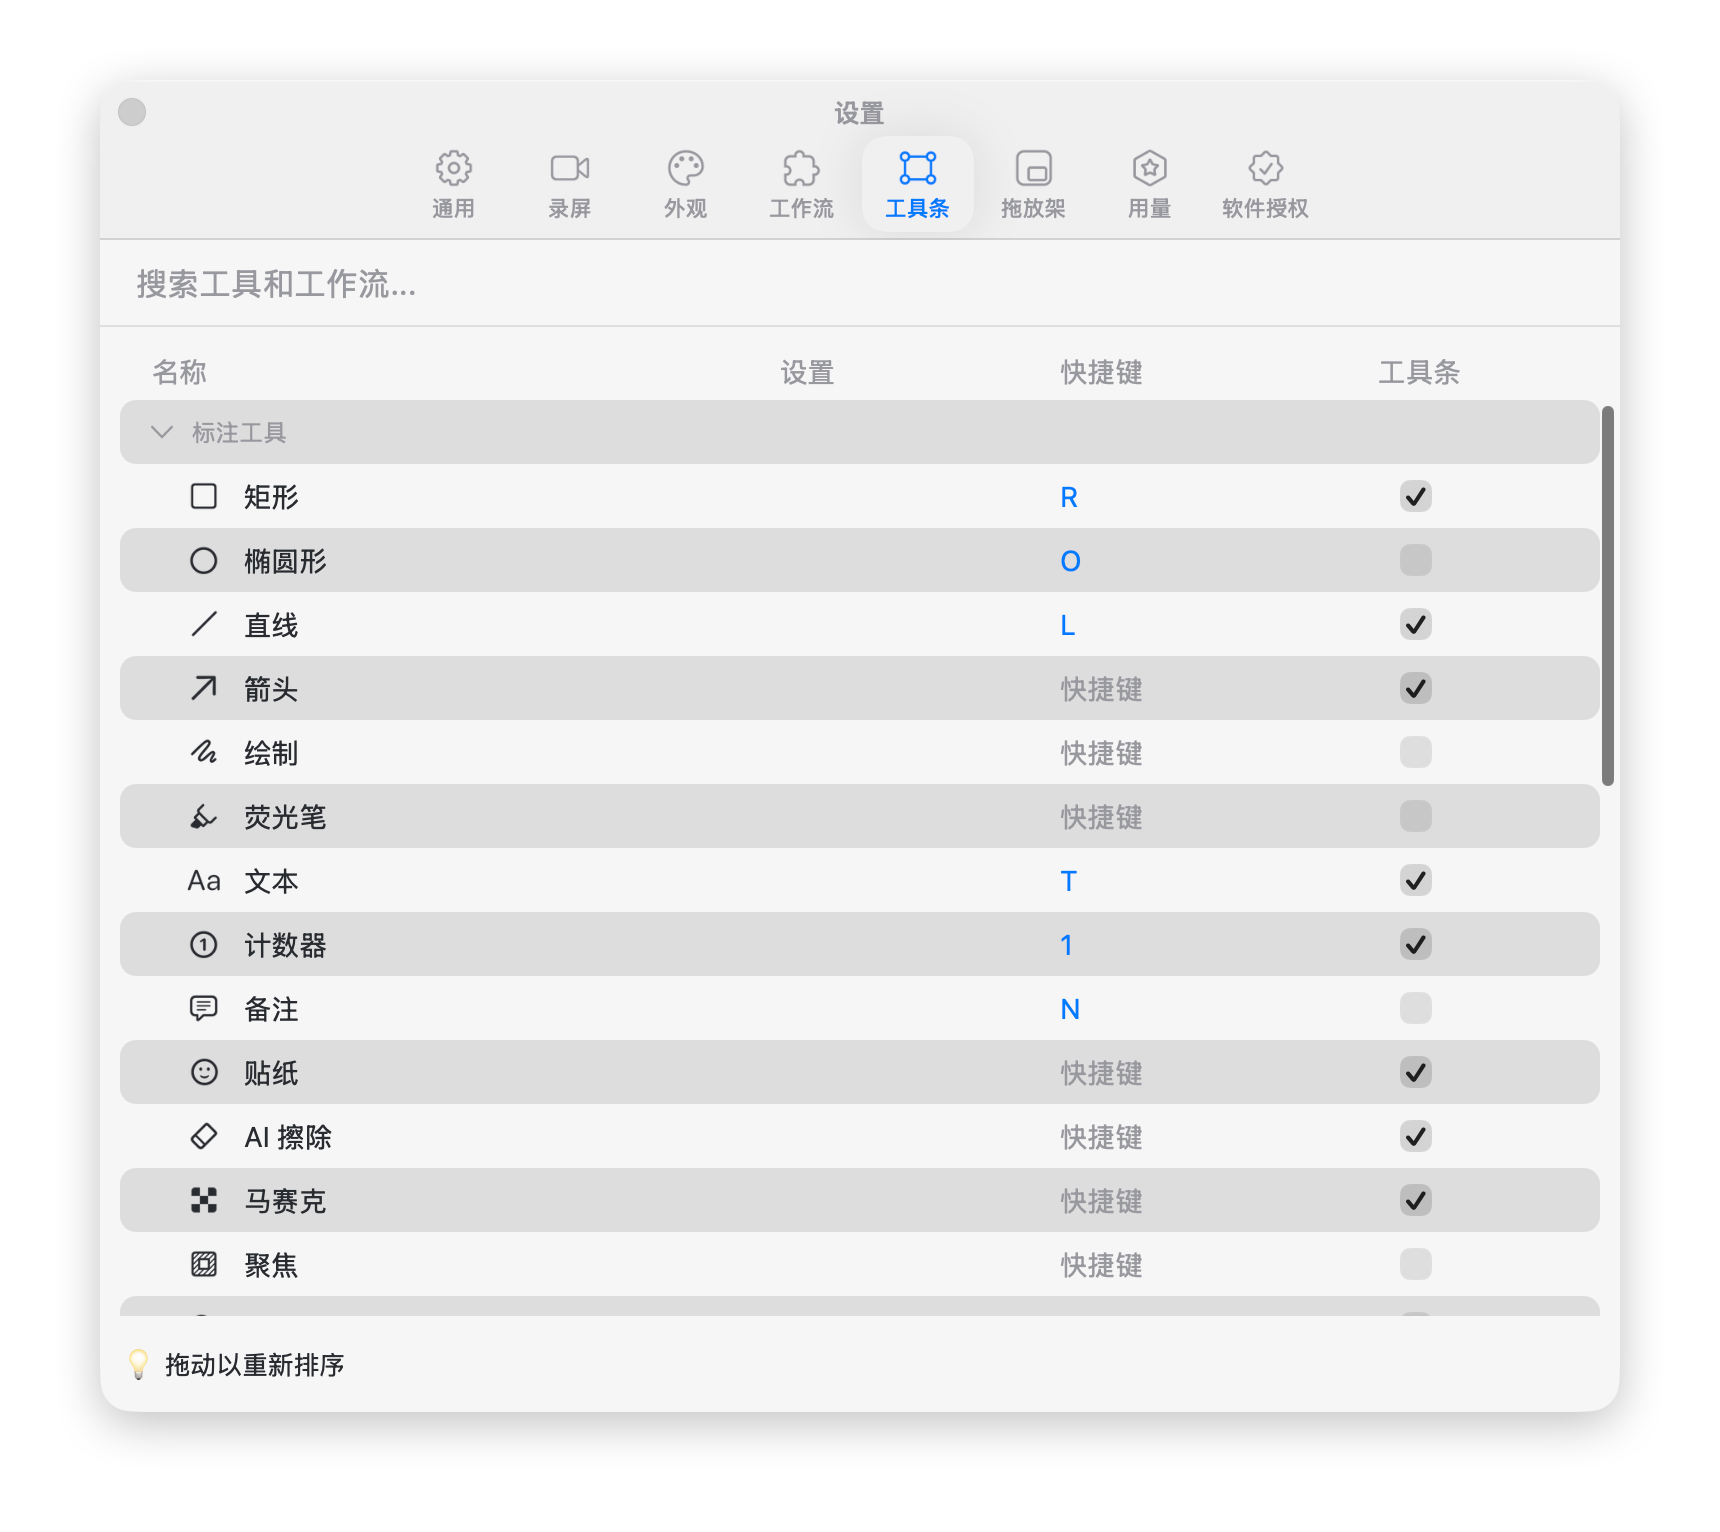Set a shortcut for AI 擦除

click(1102, 1137)
